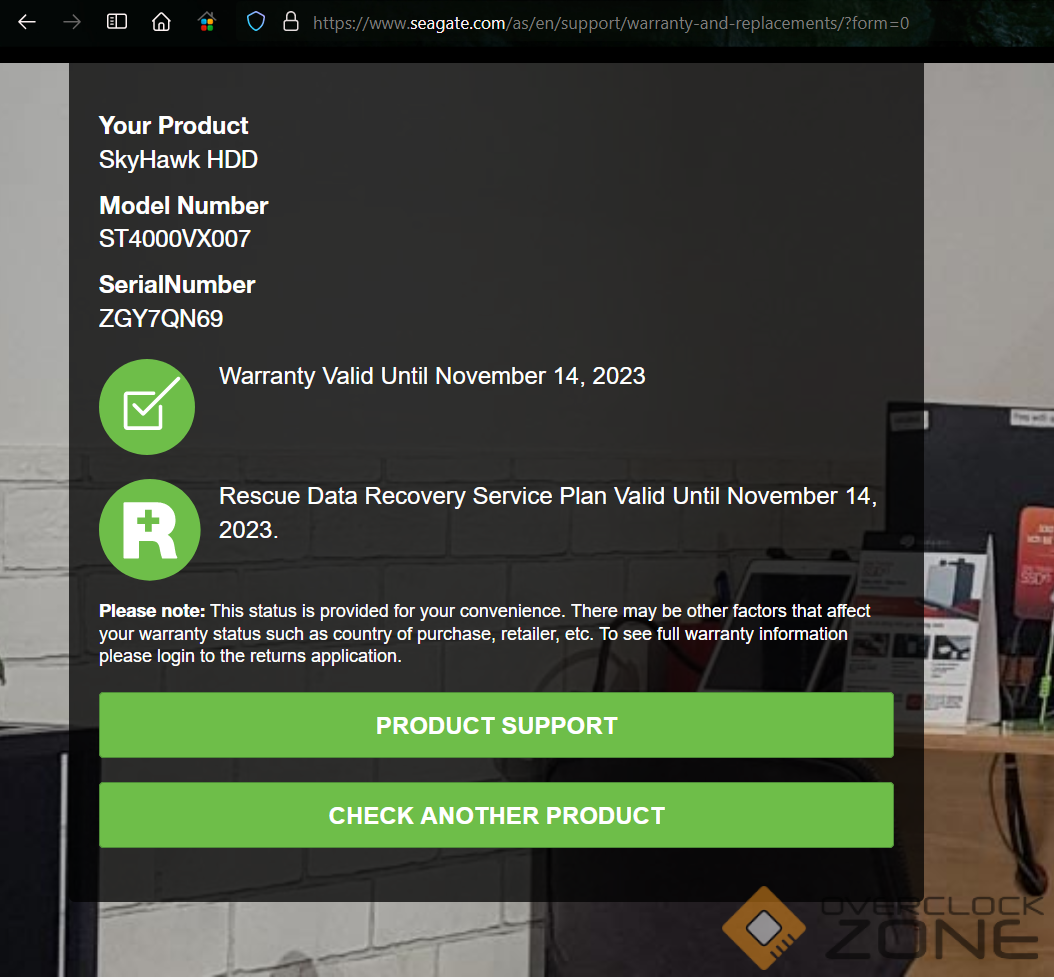
Task: Toggle the browser sidebar panel icon
Action: (117, 22)
